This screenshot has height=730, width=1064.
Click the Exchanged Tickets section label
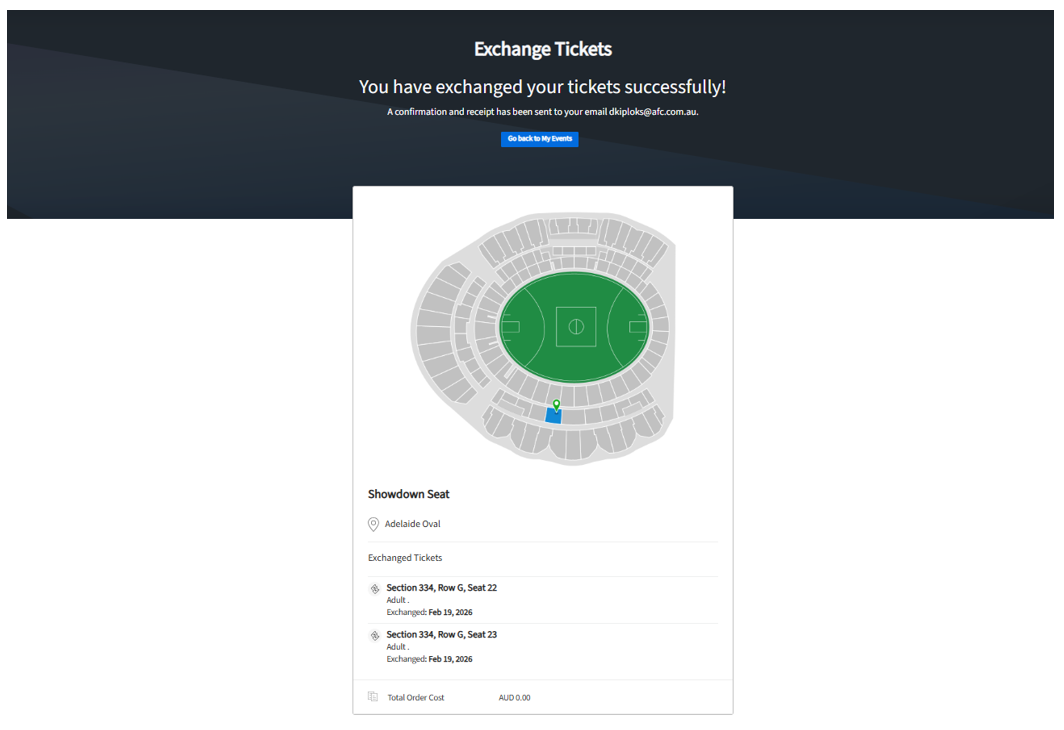tap(404, 558)
